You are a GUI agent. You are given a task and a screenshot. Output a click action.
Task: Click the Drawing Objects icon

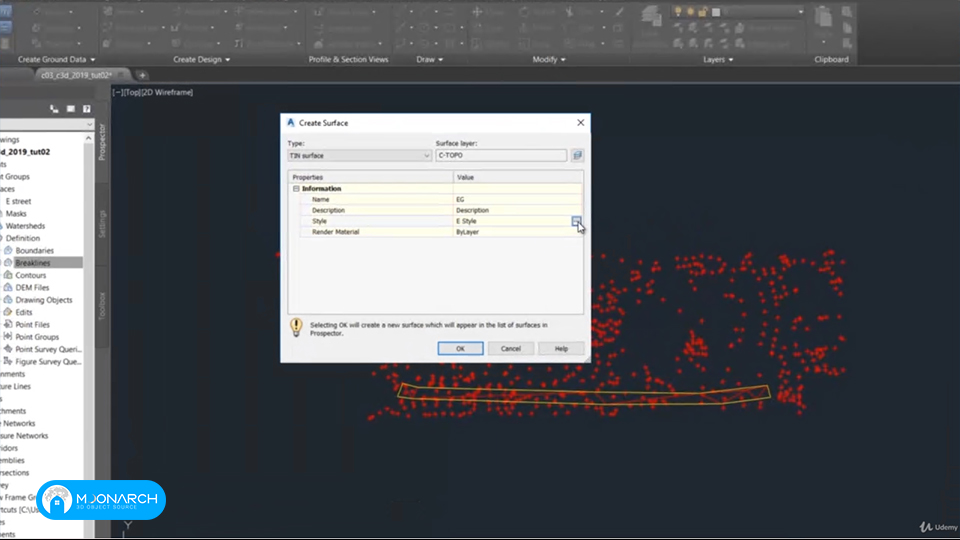tap(8, 300)
